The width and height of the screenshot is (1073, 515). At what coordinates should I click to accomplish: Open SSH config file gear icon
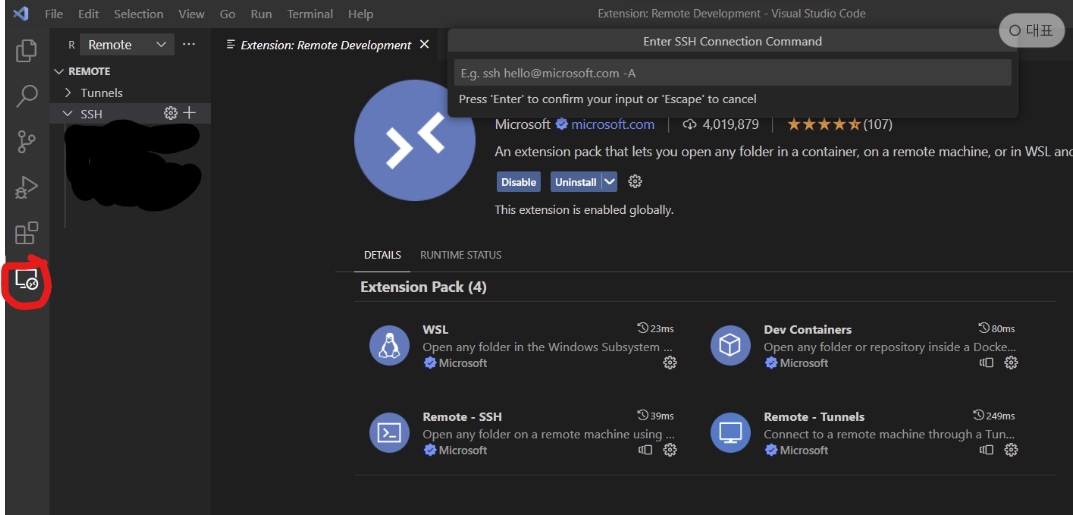tap(170, 113)
